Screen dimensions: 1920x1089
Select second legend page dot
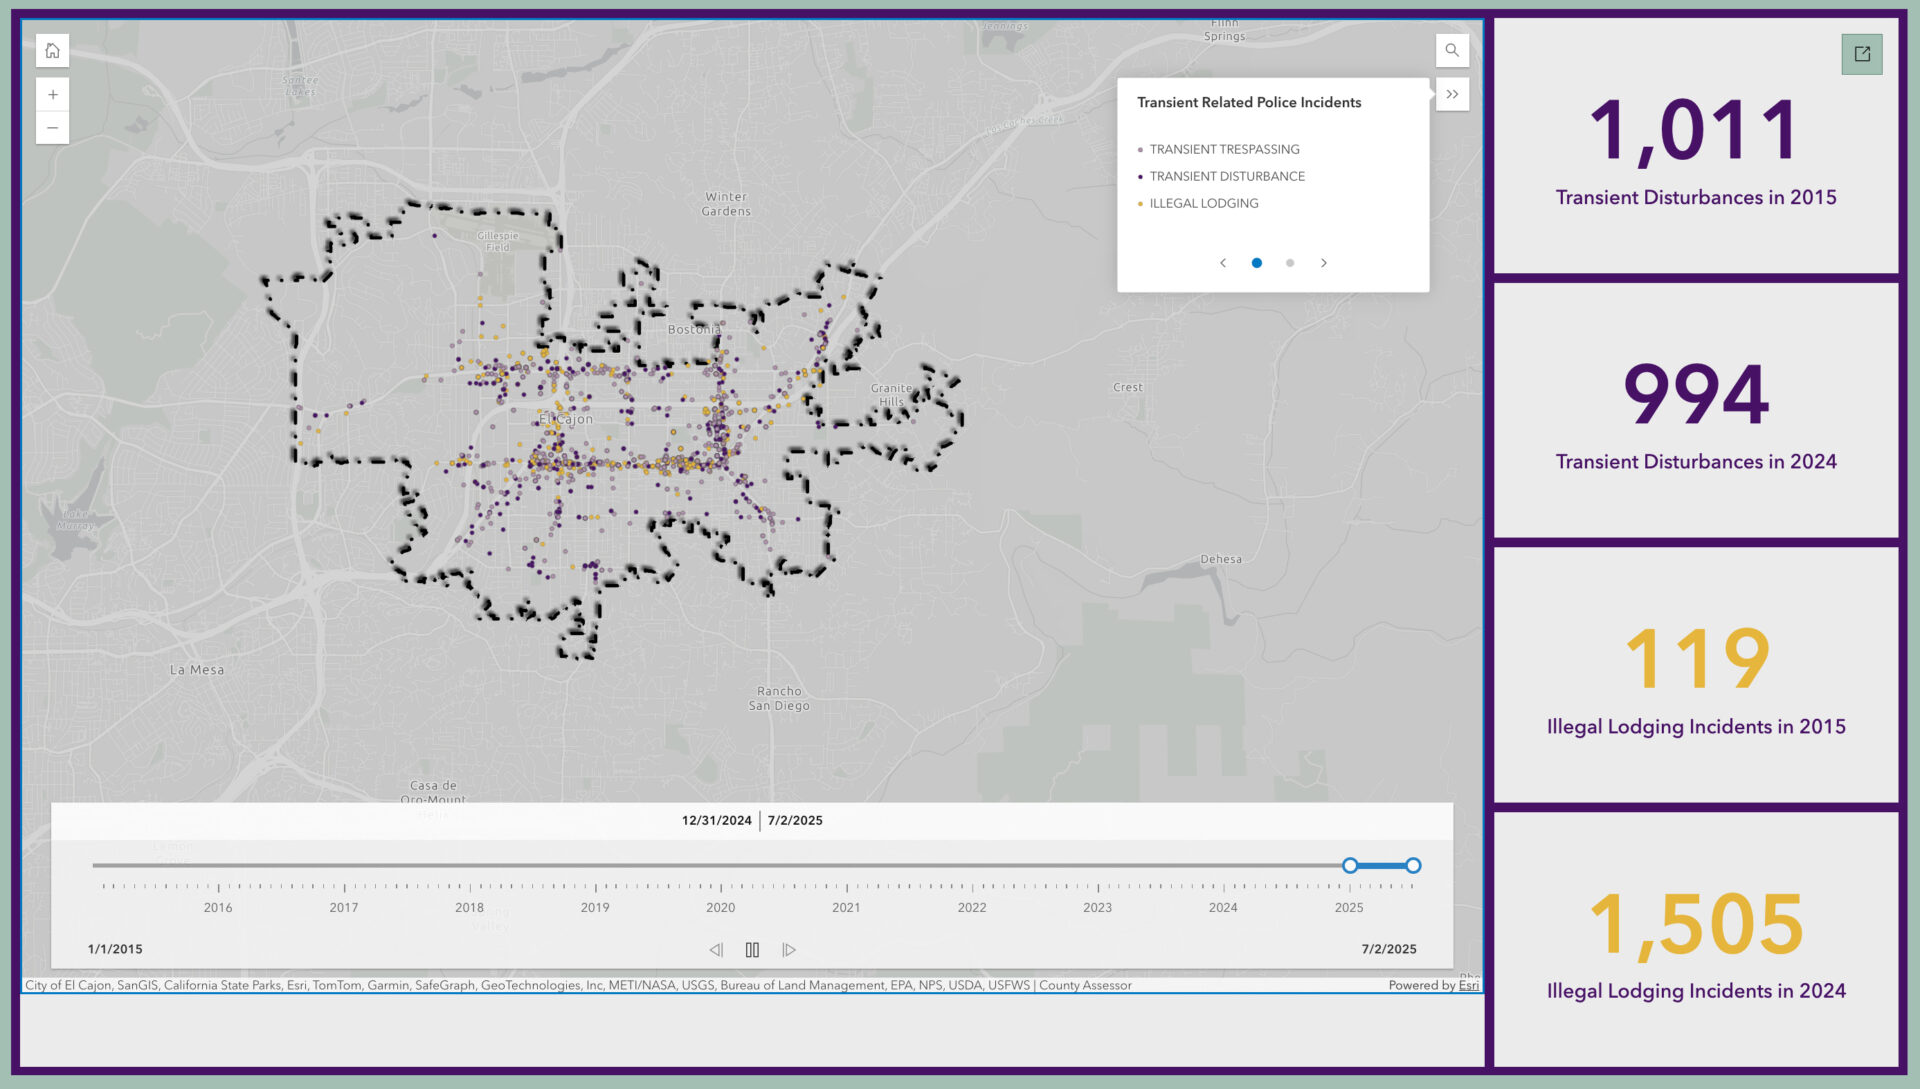tap(1290, 263)
